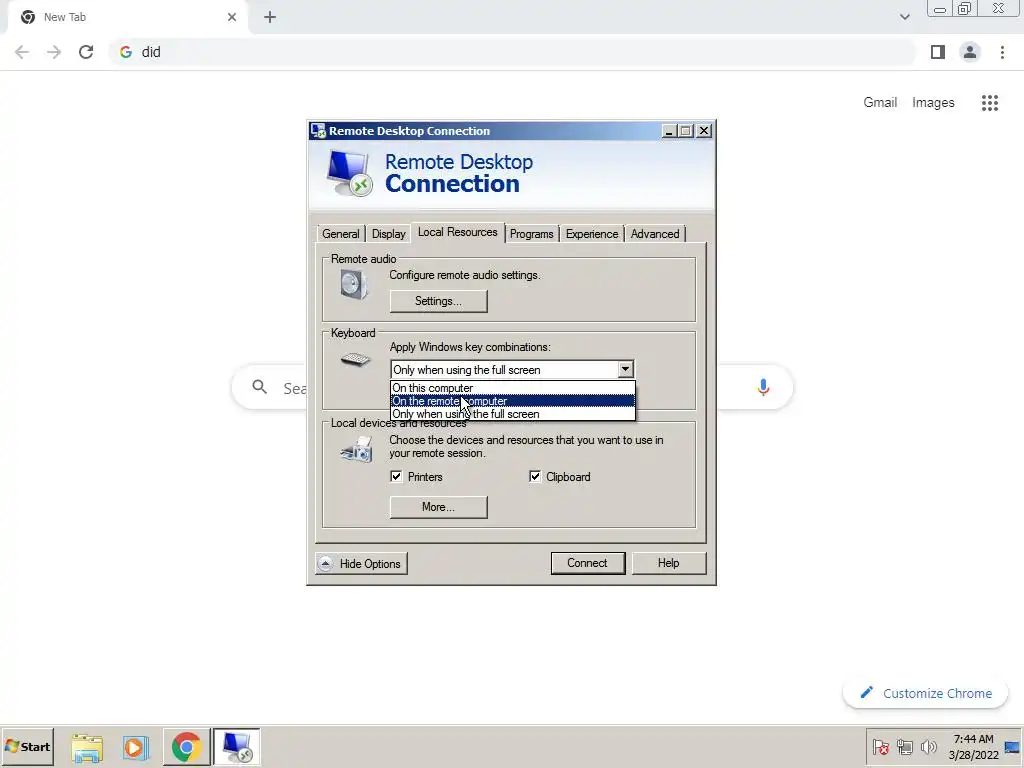Go back in Chrome browser
This screenshot has height=768, width=1024.
22,52
